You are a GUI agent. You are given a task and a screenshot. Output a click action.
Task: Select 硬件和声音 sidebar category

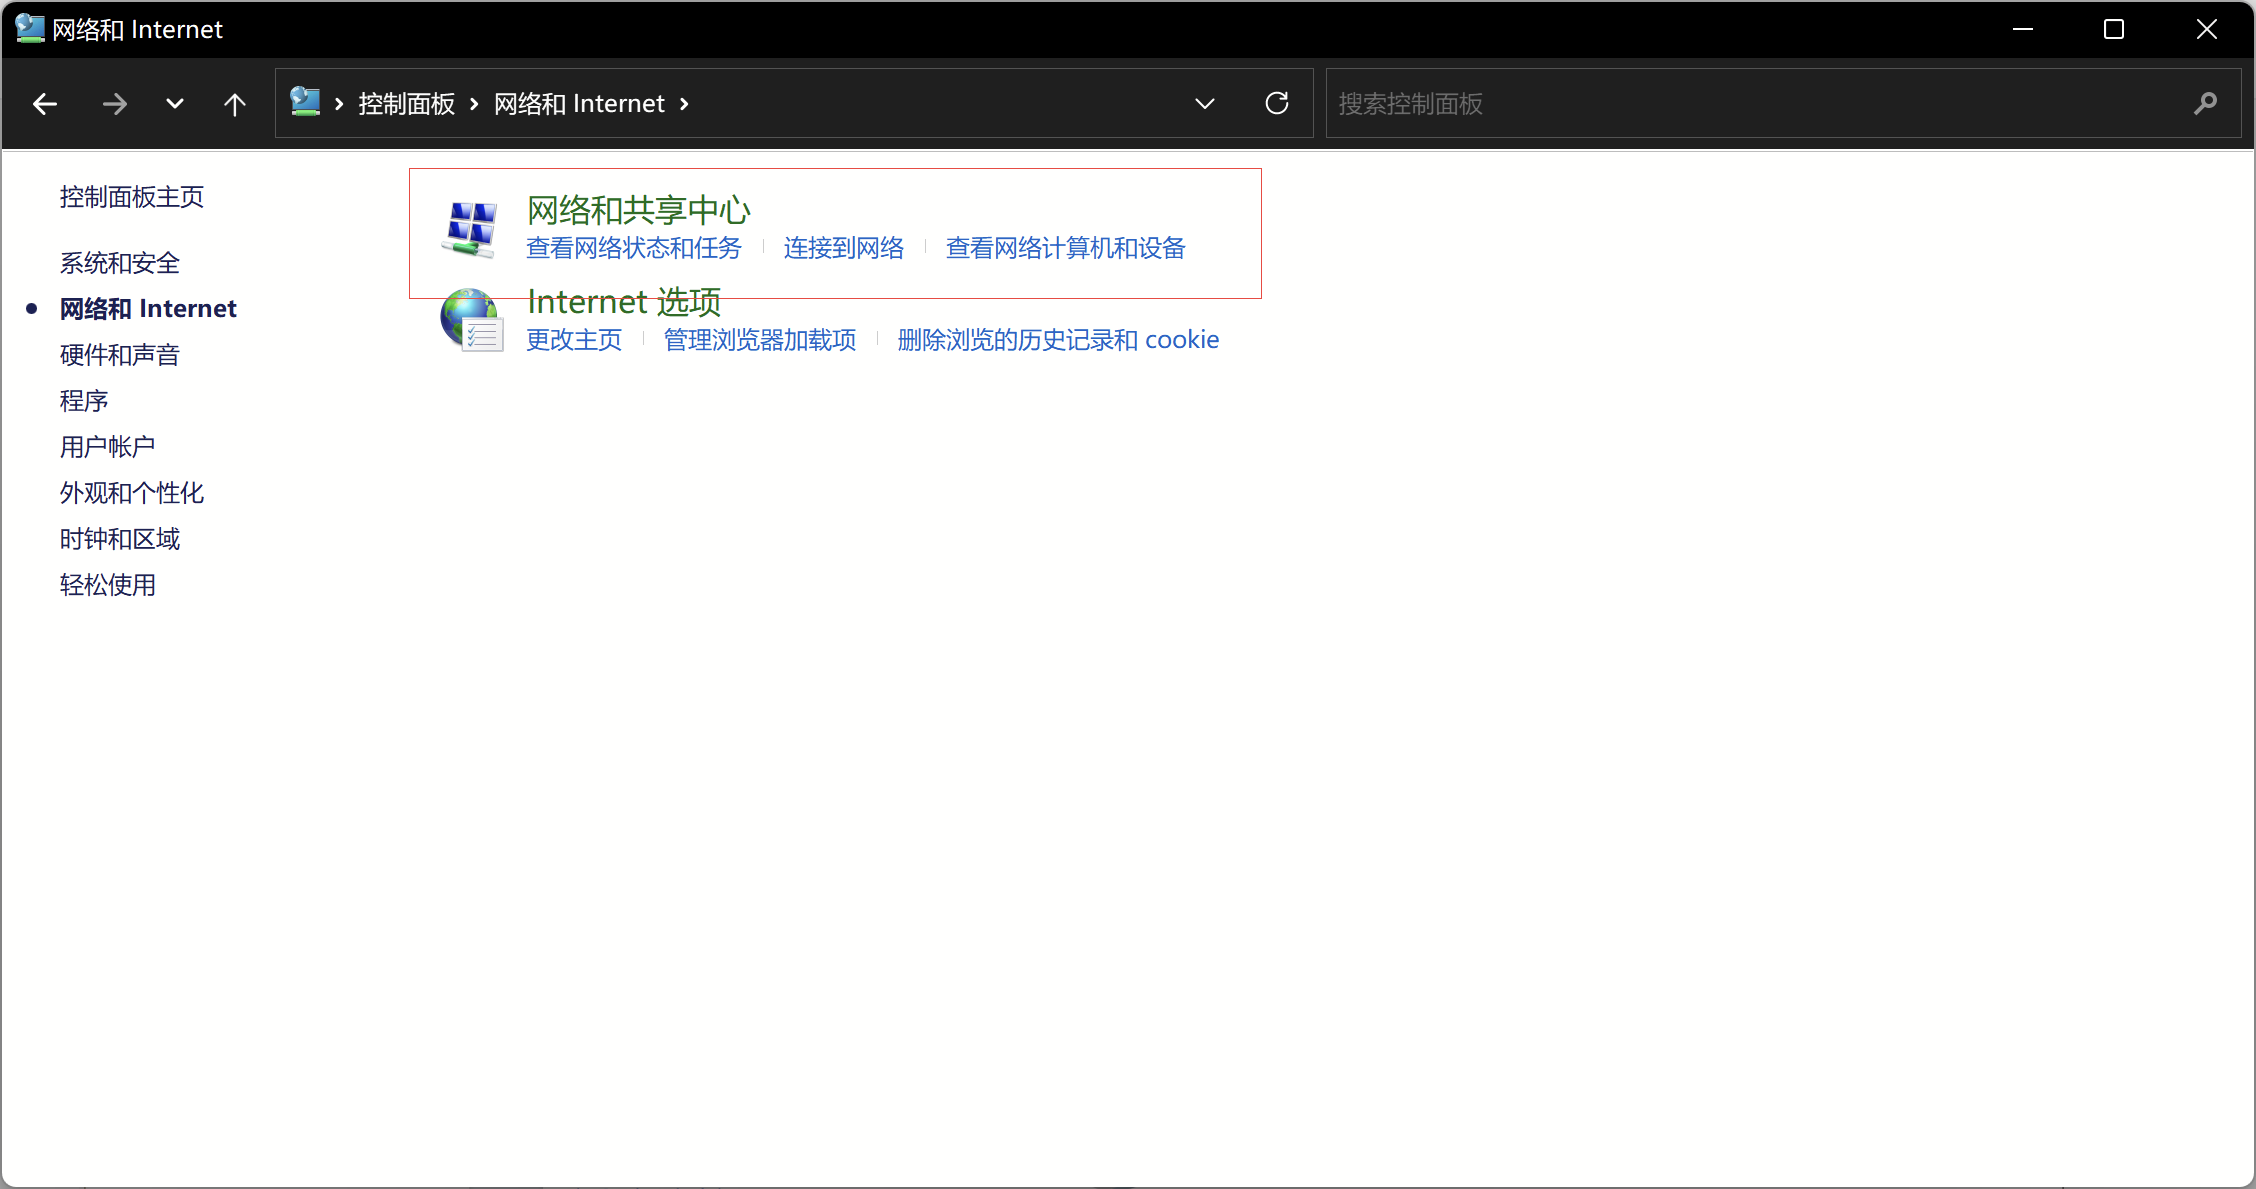tap(120, 355)
